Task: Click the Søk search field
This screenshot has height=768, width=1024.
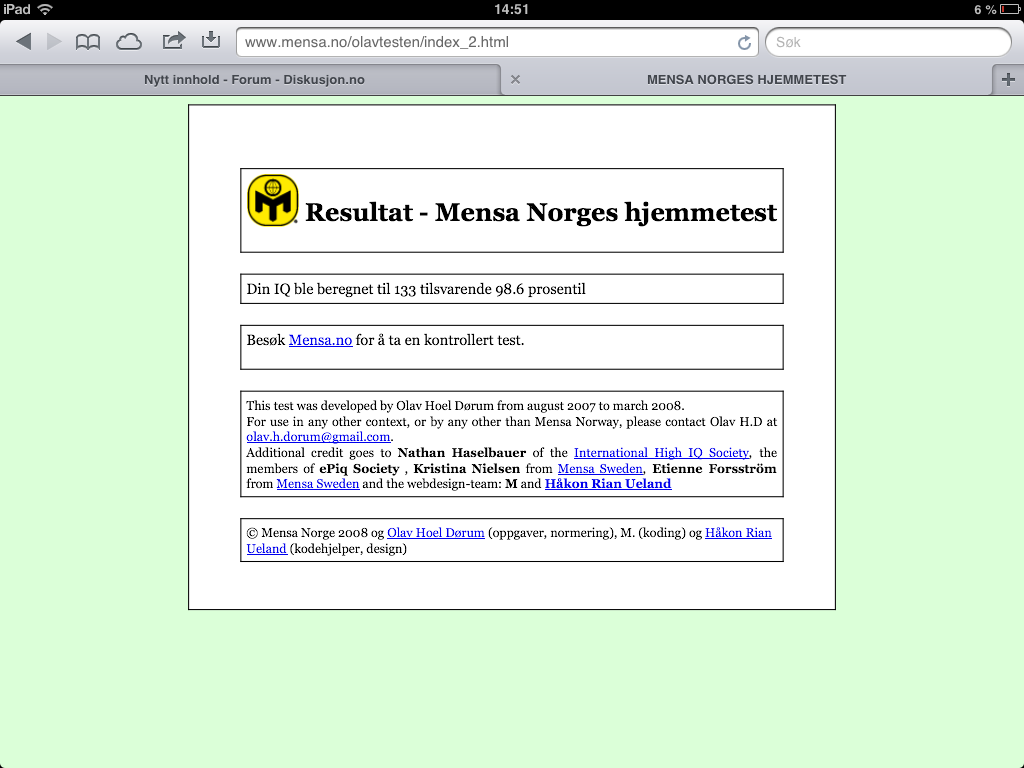Action: (x=888, y=42)
